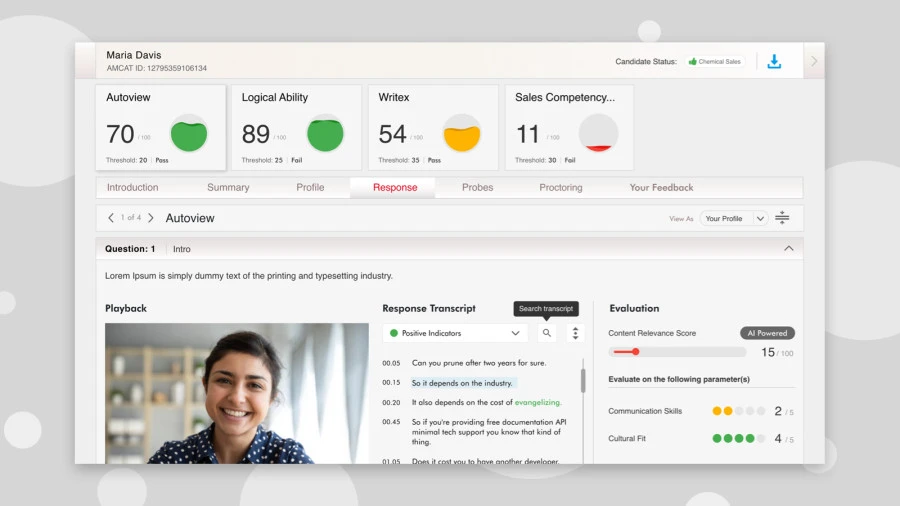The image size is (900, 506).
Task: Click the search transcript magnifier icon
Action: [x=546, y=333]
